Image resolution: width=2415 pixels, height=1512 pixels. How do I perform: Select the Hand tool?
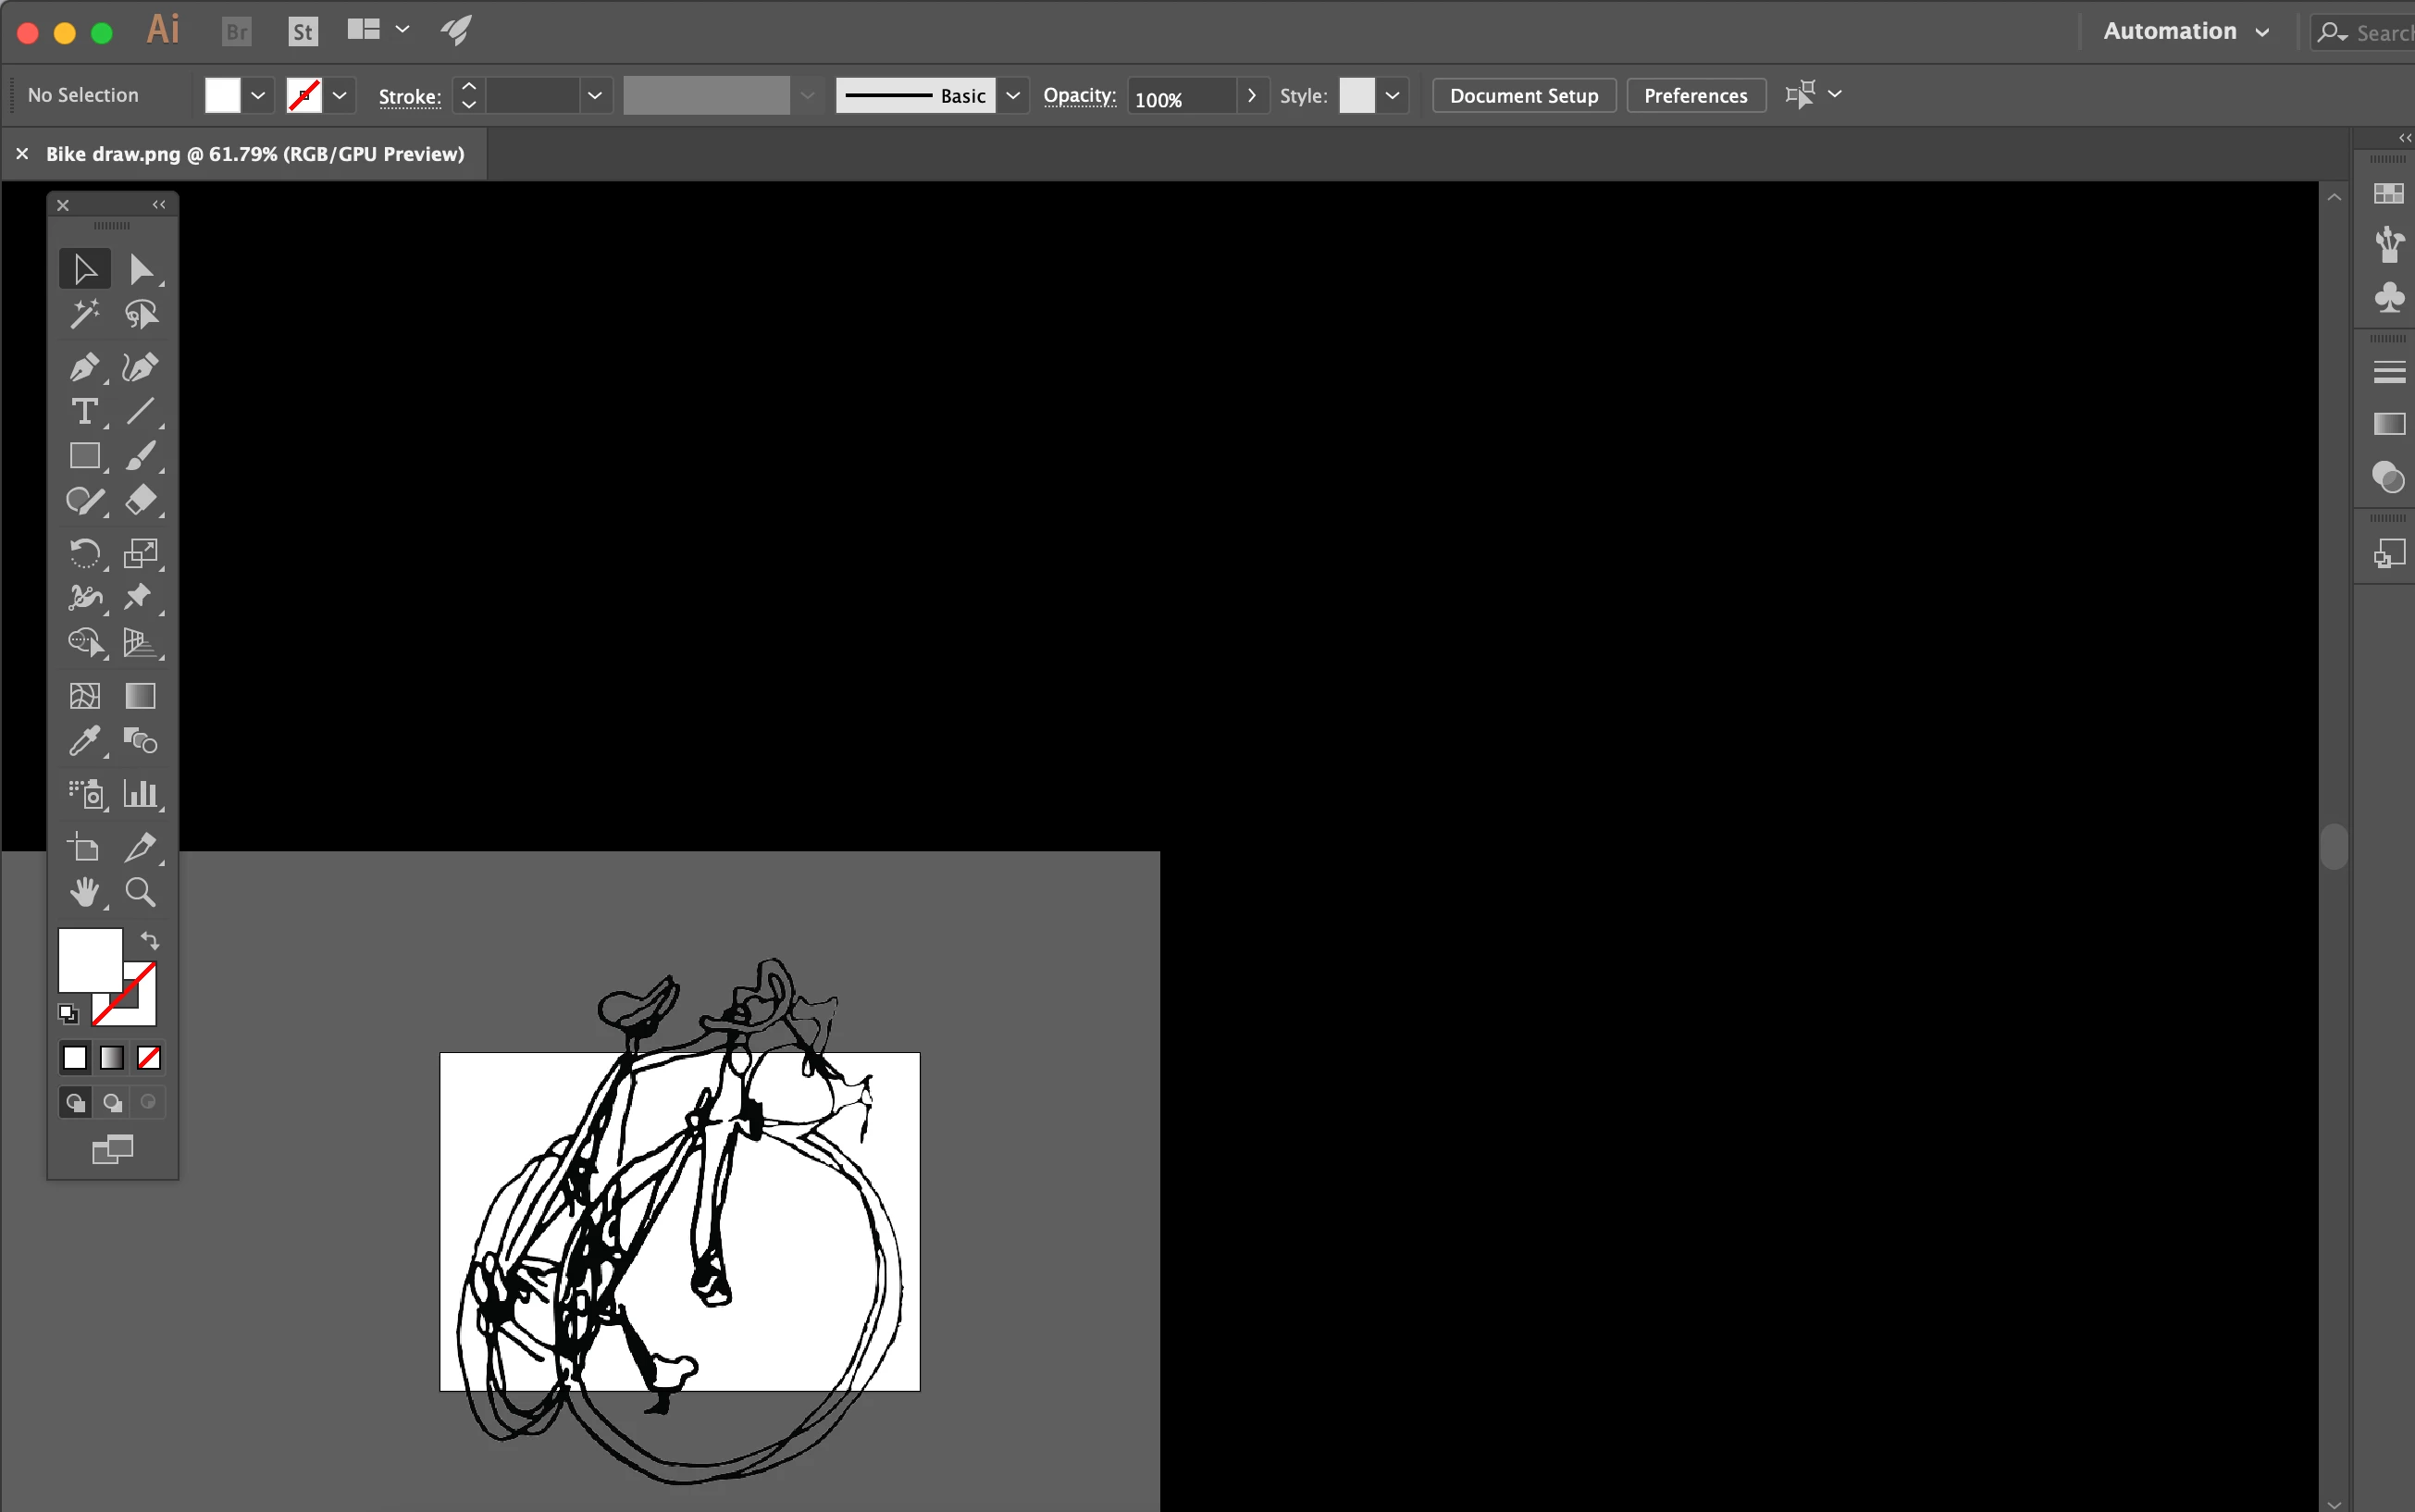tap(84, 892)
